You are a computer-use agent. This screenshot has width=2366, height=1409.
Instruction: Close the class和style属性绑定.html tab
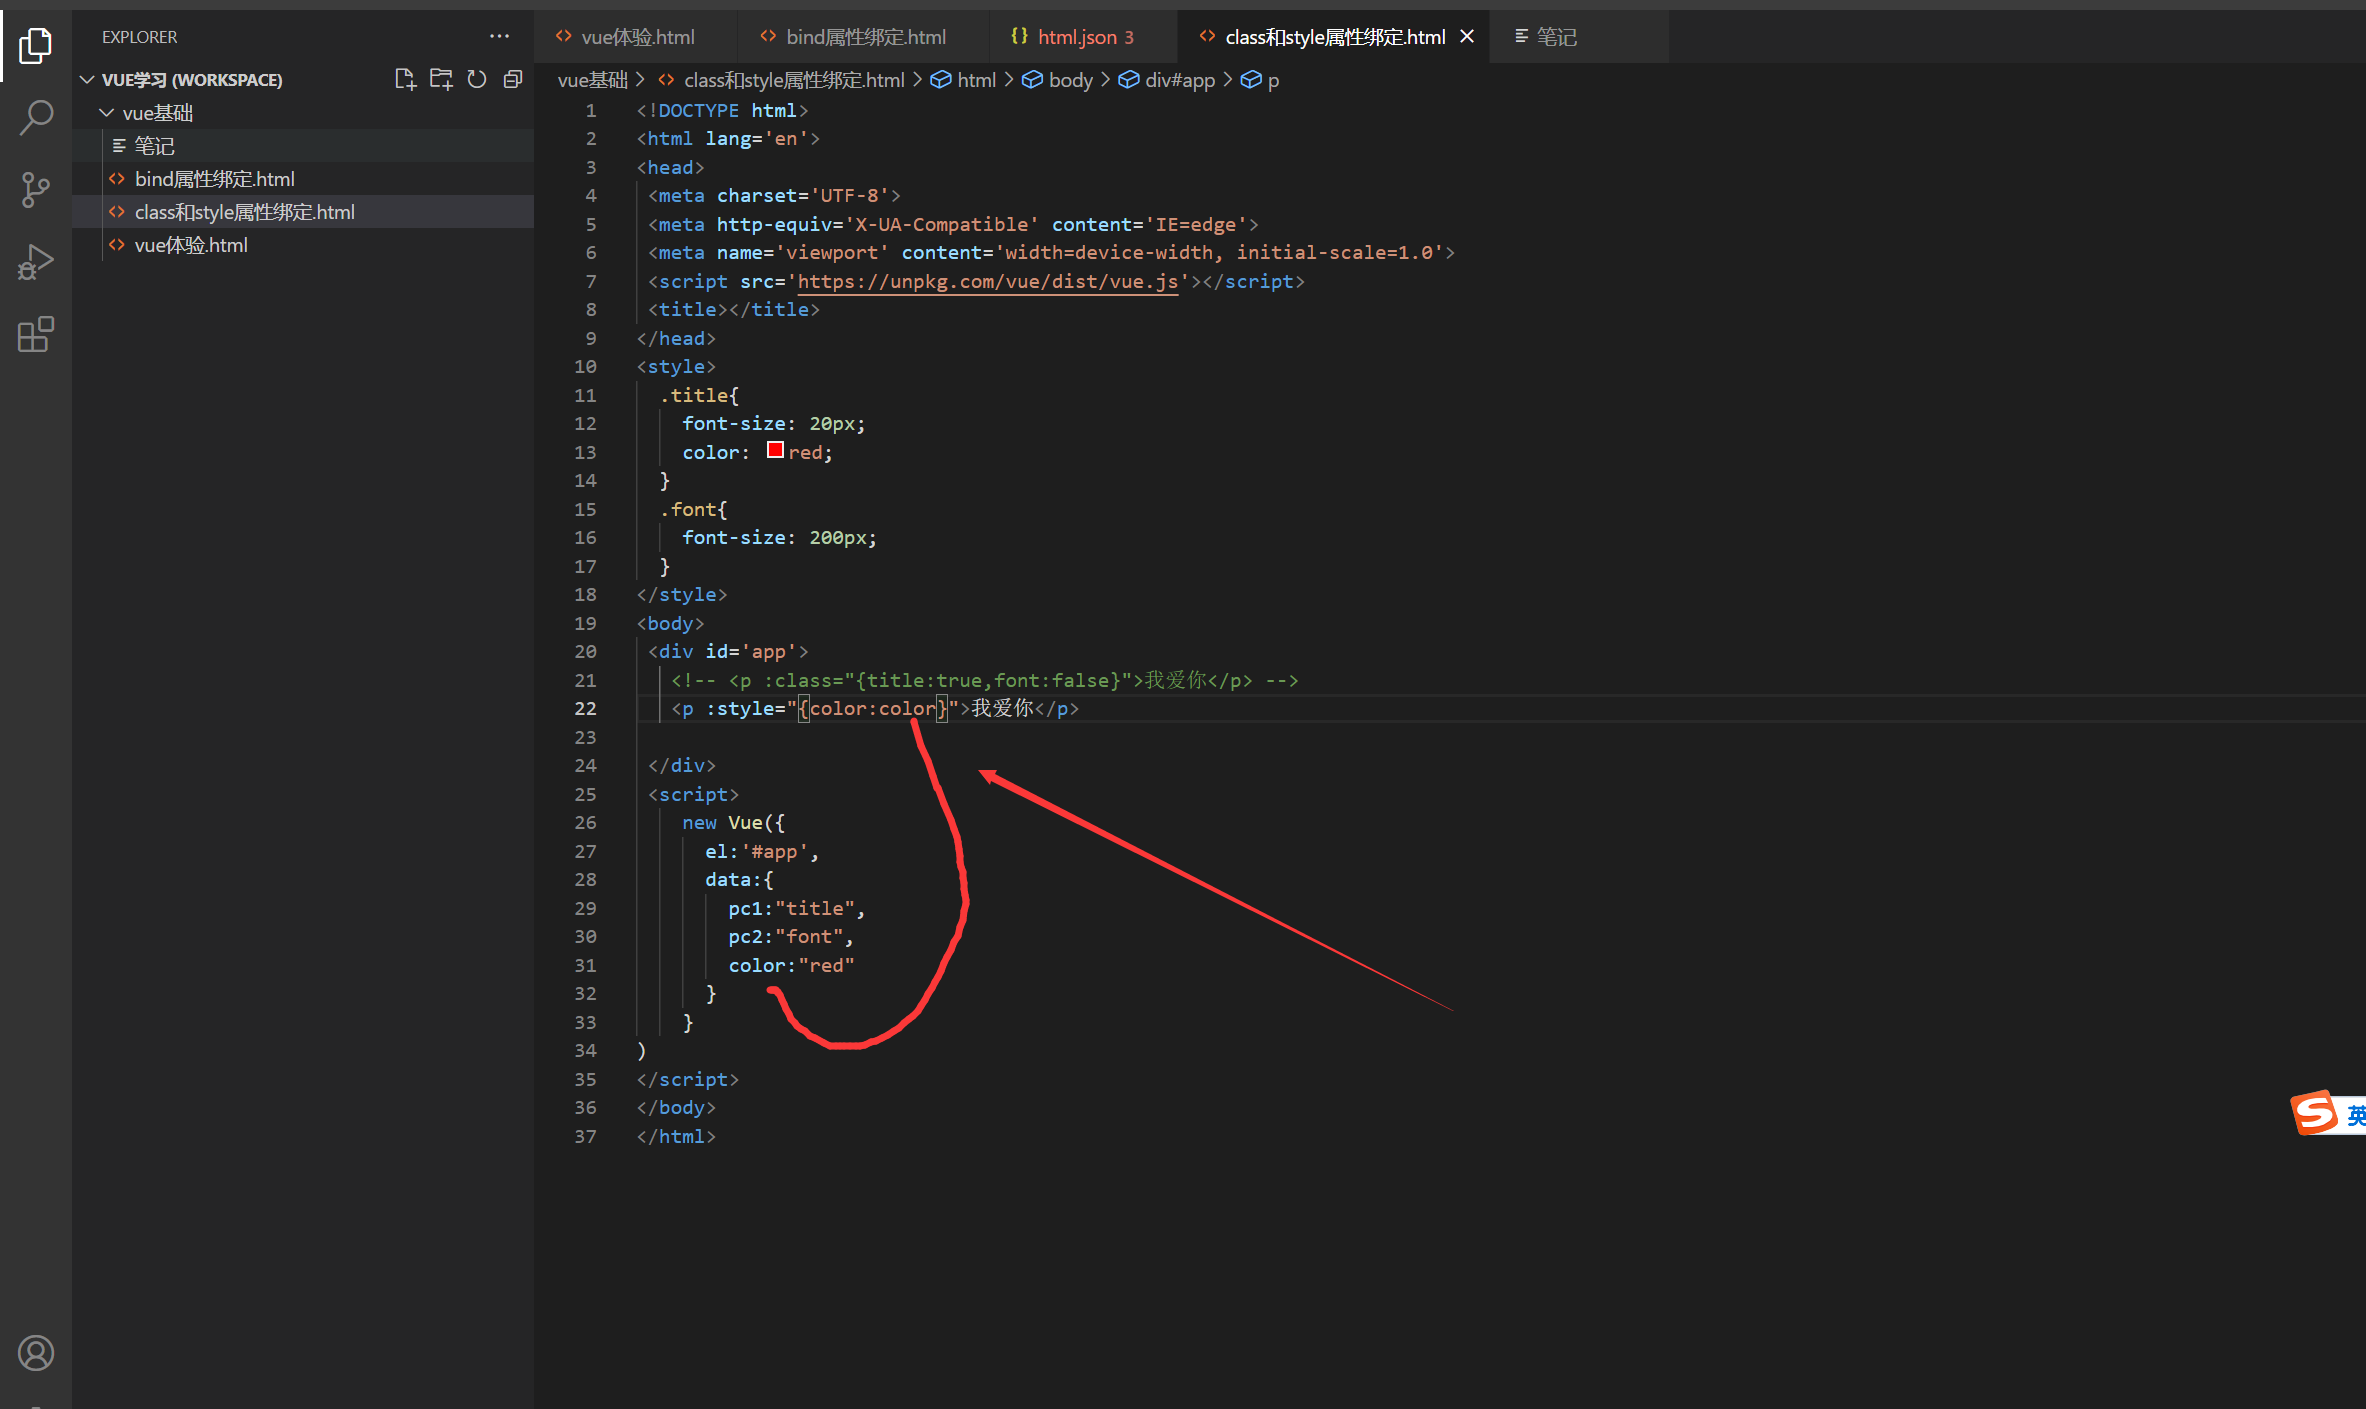(1467, 37)
